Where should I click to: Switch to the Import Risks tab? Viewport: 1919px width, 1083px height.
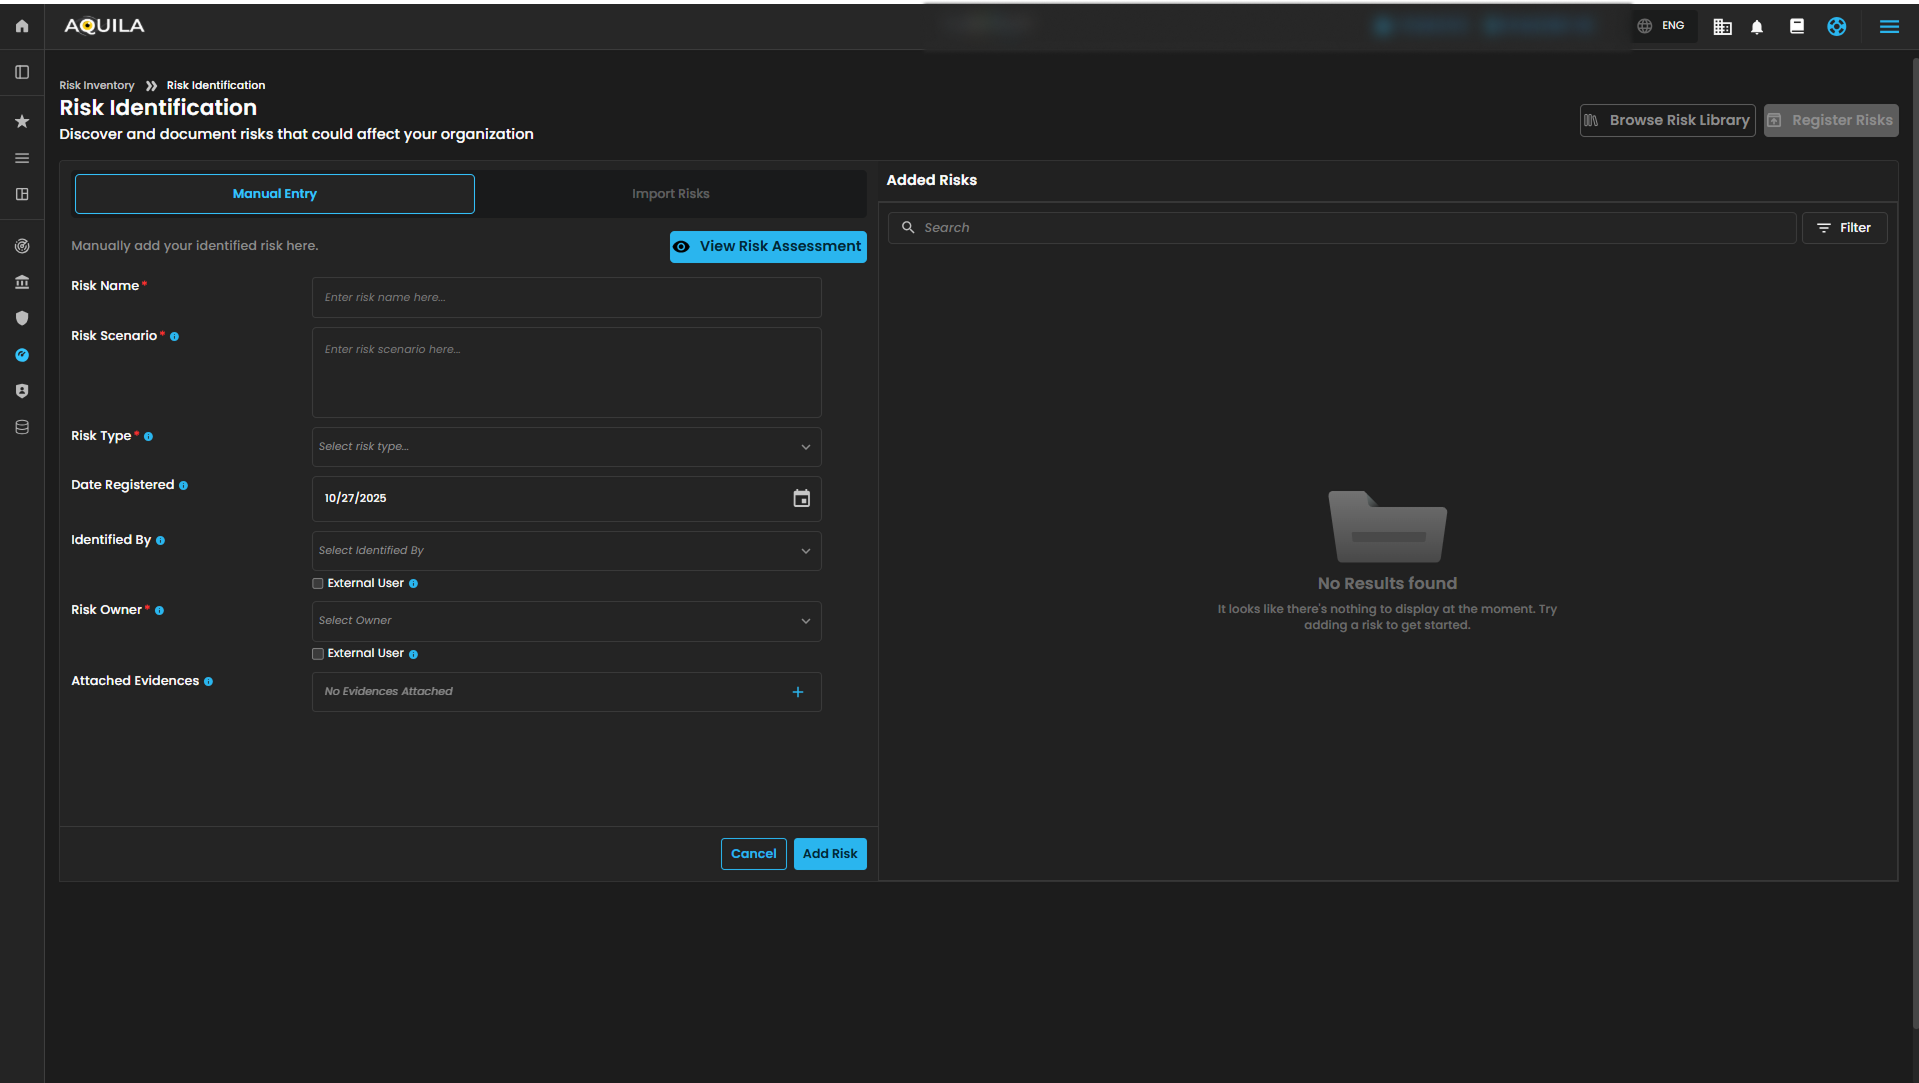tap(670, 194)
